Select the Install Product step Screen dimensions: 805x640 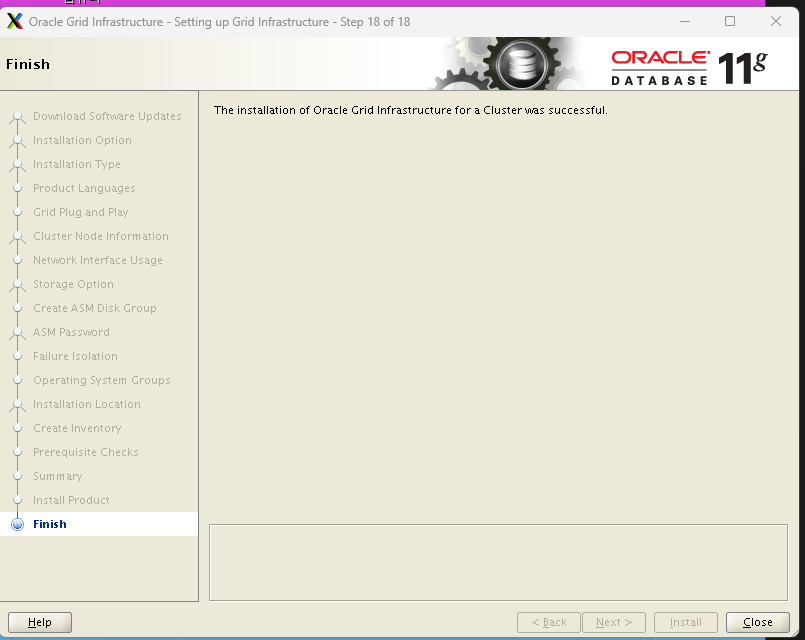pos(71,500)
